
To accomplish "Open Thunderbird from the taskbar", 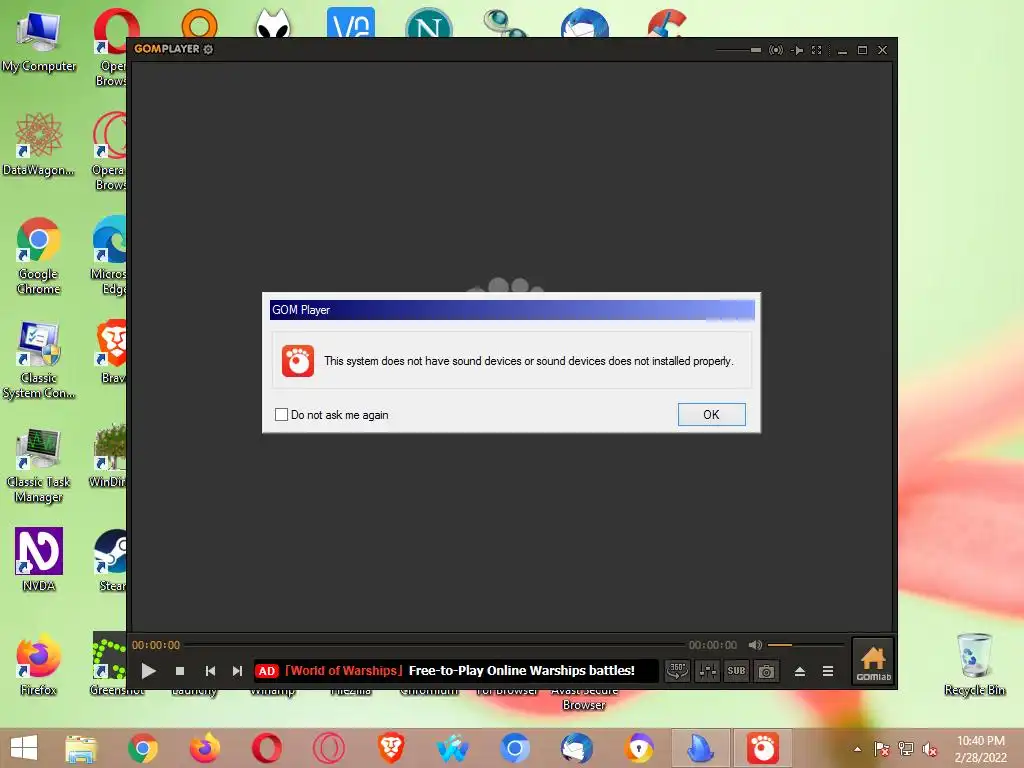I will [577, 748].
